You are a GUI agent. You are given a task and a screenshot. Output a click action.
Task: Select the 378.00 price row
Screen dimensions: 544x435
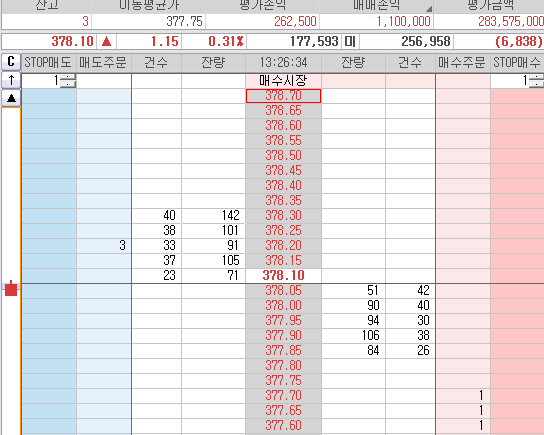pyautogui.click(x=283, y=306)
